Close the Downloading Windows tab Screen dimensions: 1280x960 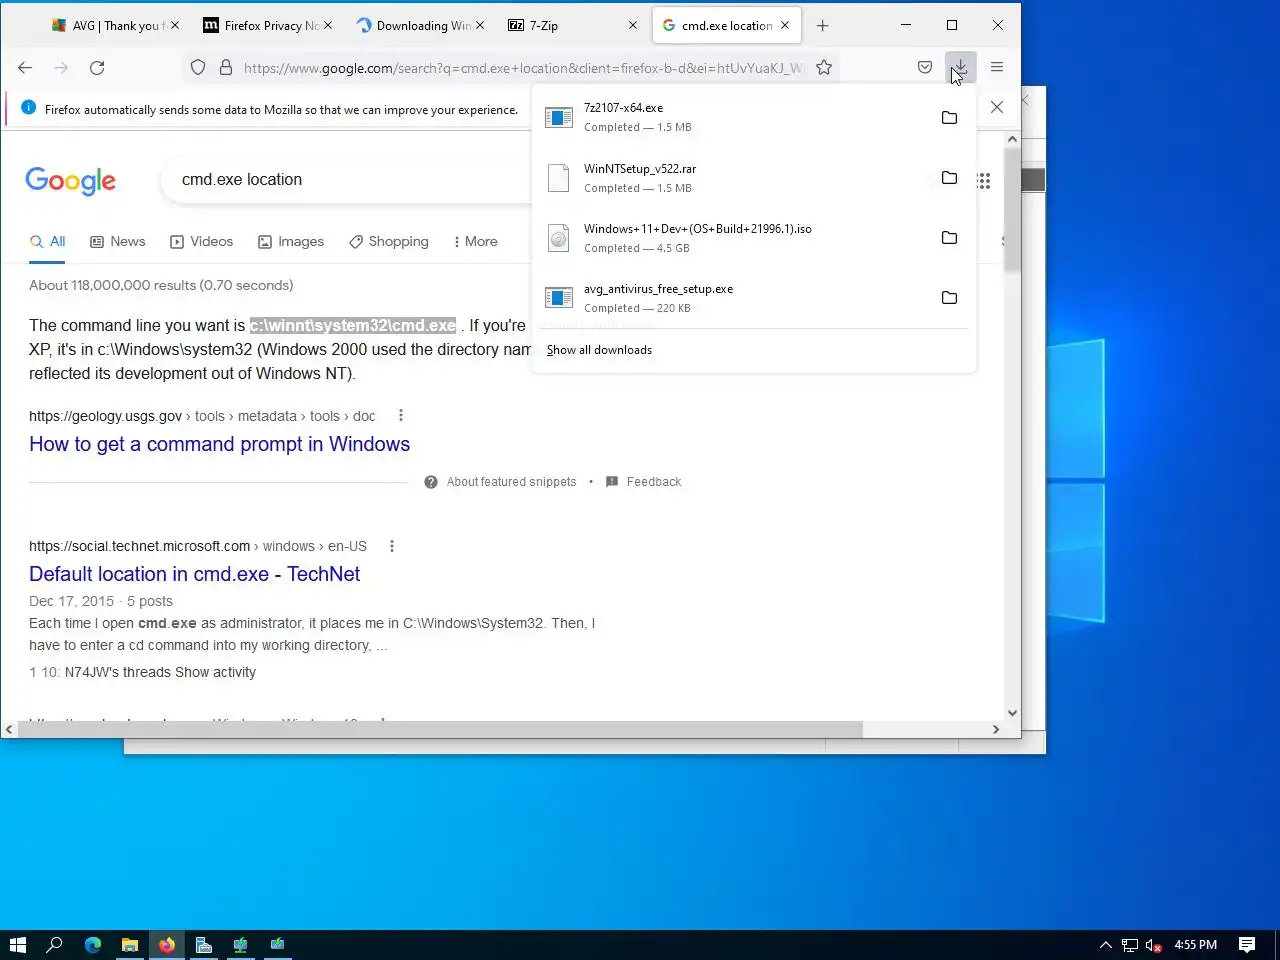pos(480,25)
